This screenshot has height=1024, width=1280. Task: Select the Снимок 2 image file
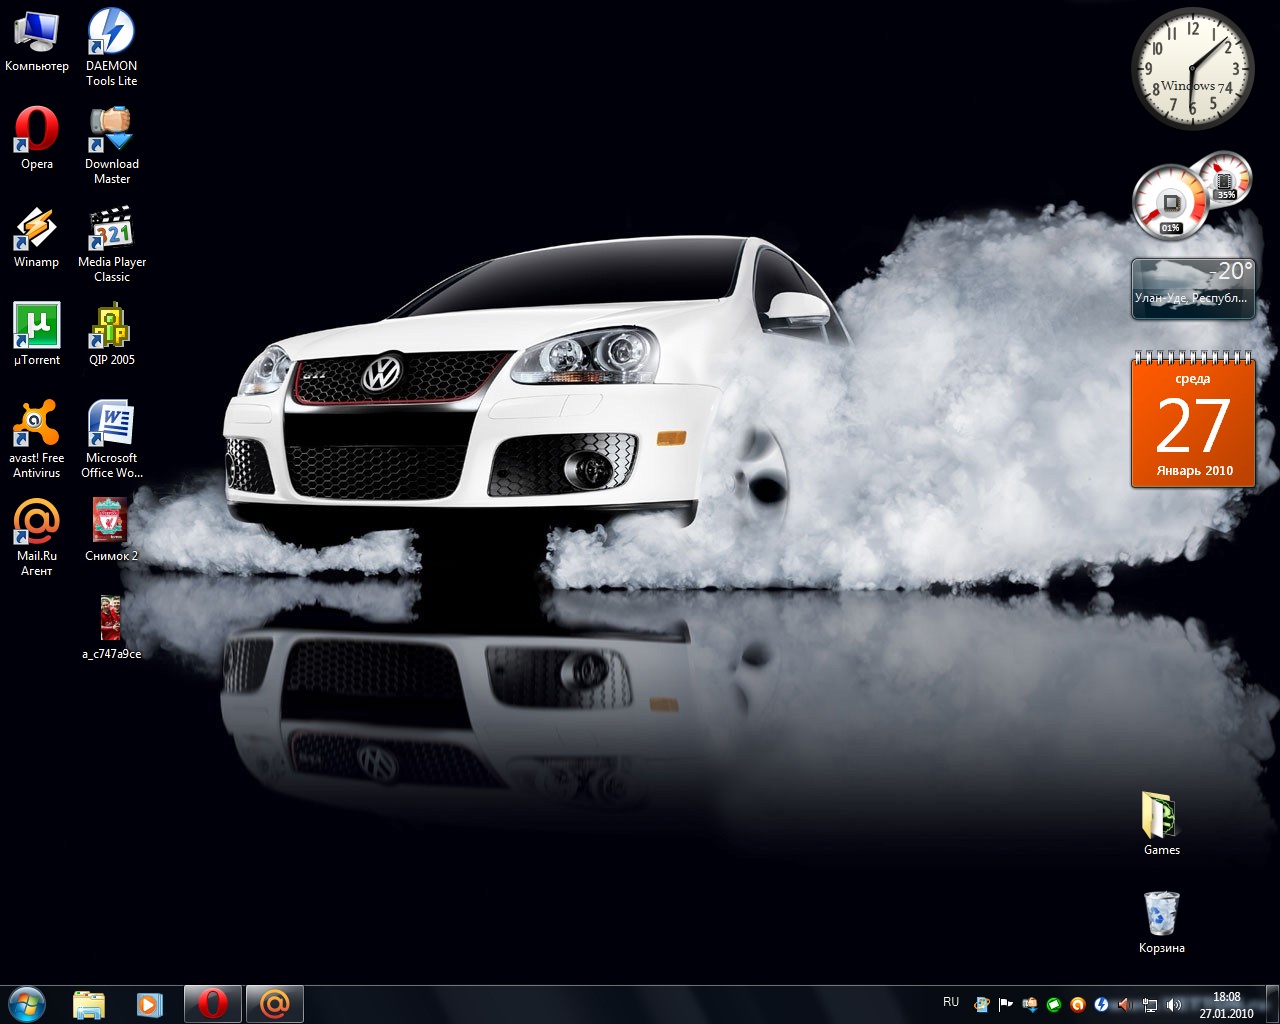(111, 524)
